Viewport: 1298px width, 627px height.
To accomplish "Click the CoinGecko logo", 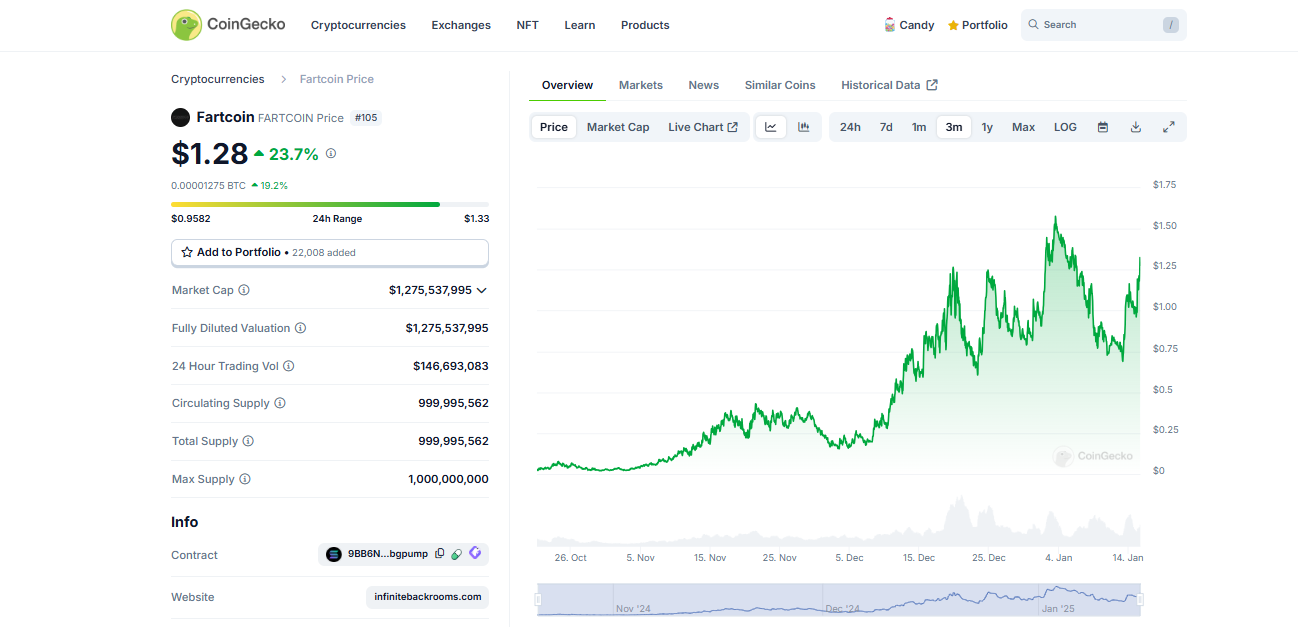I will coord(228,25).
